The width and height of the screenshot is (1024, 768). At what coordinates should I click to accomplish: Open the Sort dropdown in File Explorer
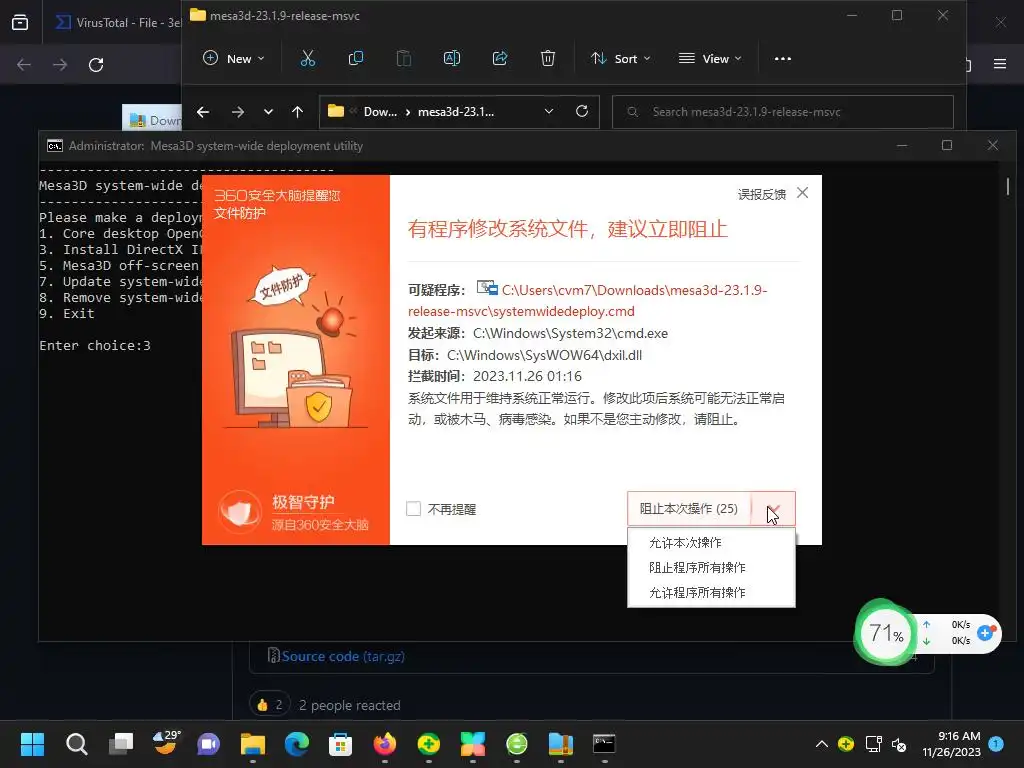pos(620,59)
